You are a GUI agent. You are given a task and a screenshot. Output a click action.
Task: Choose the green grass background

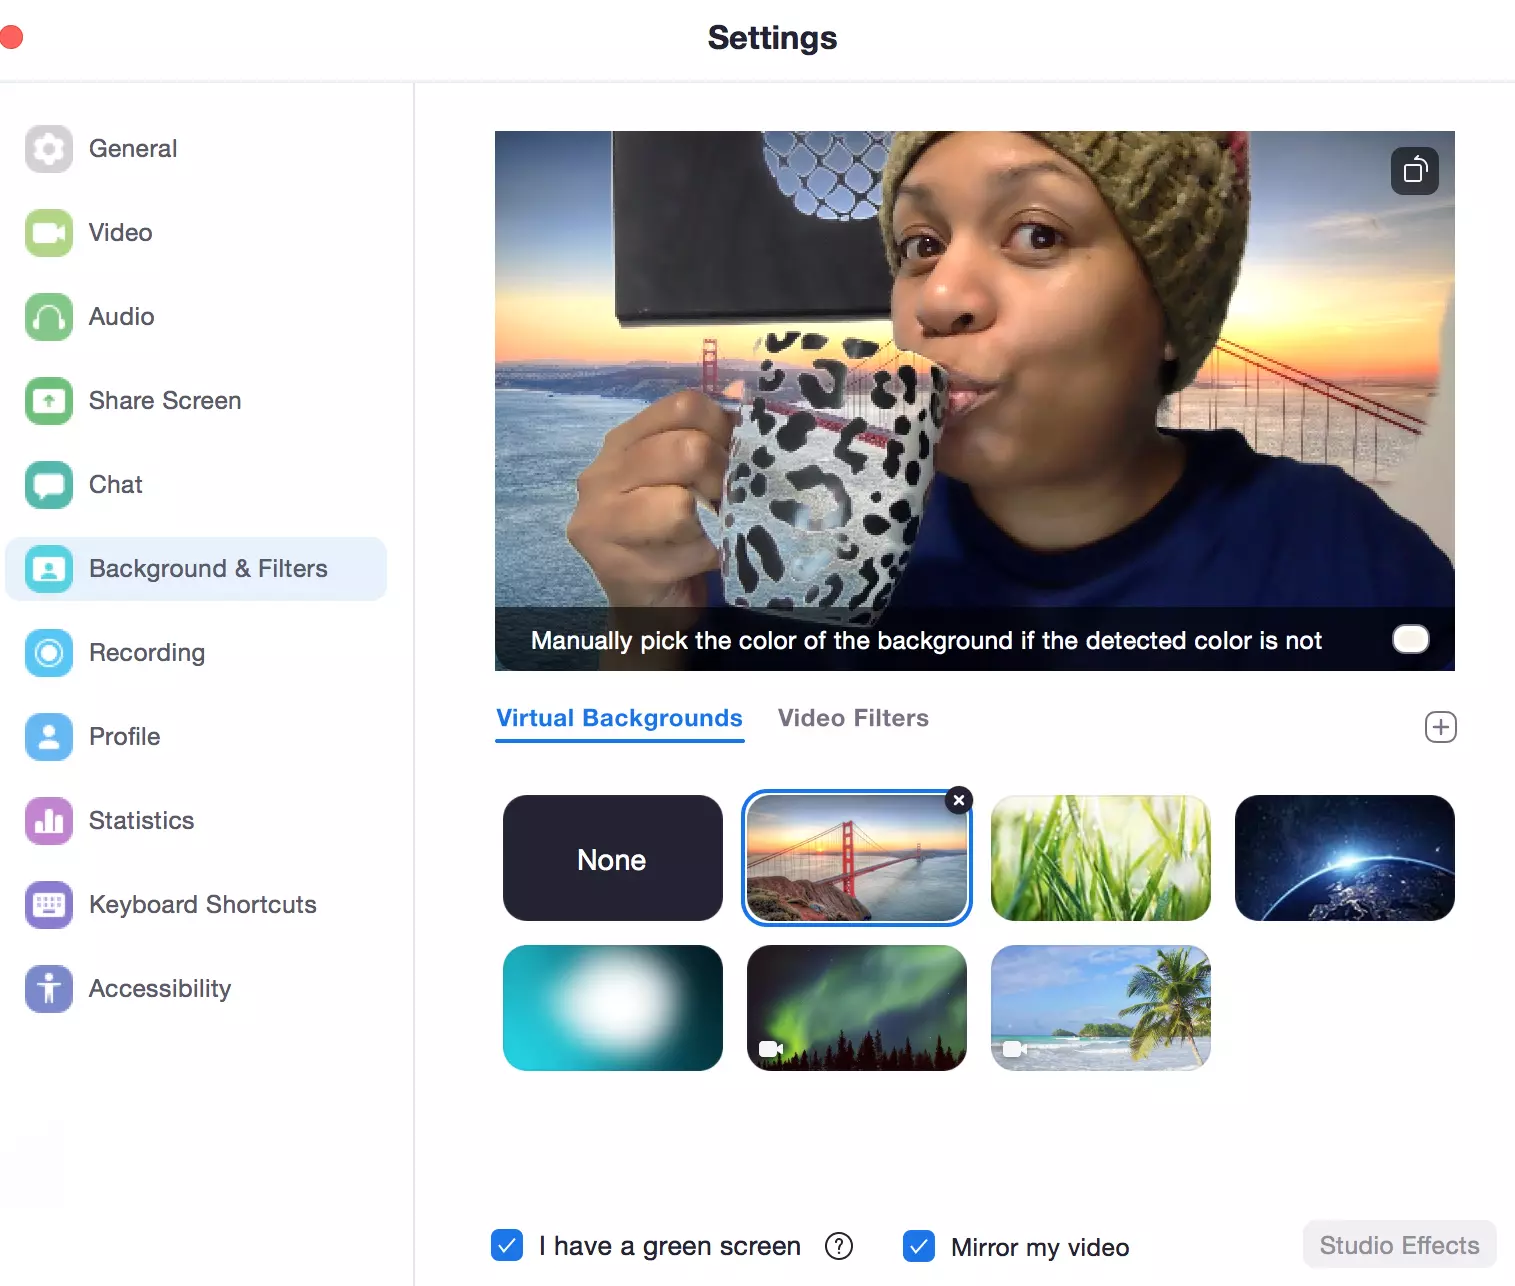[1101, 858]
